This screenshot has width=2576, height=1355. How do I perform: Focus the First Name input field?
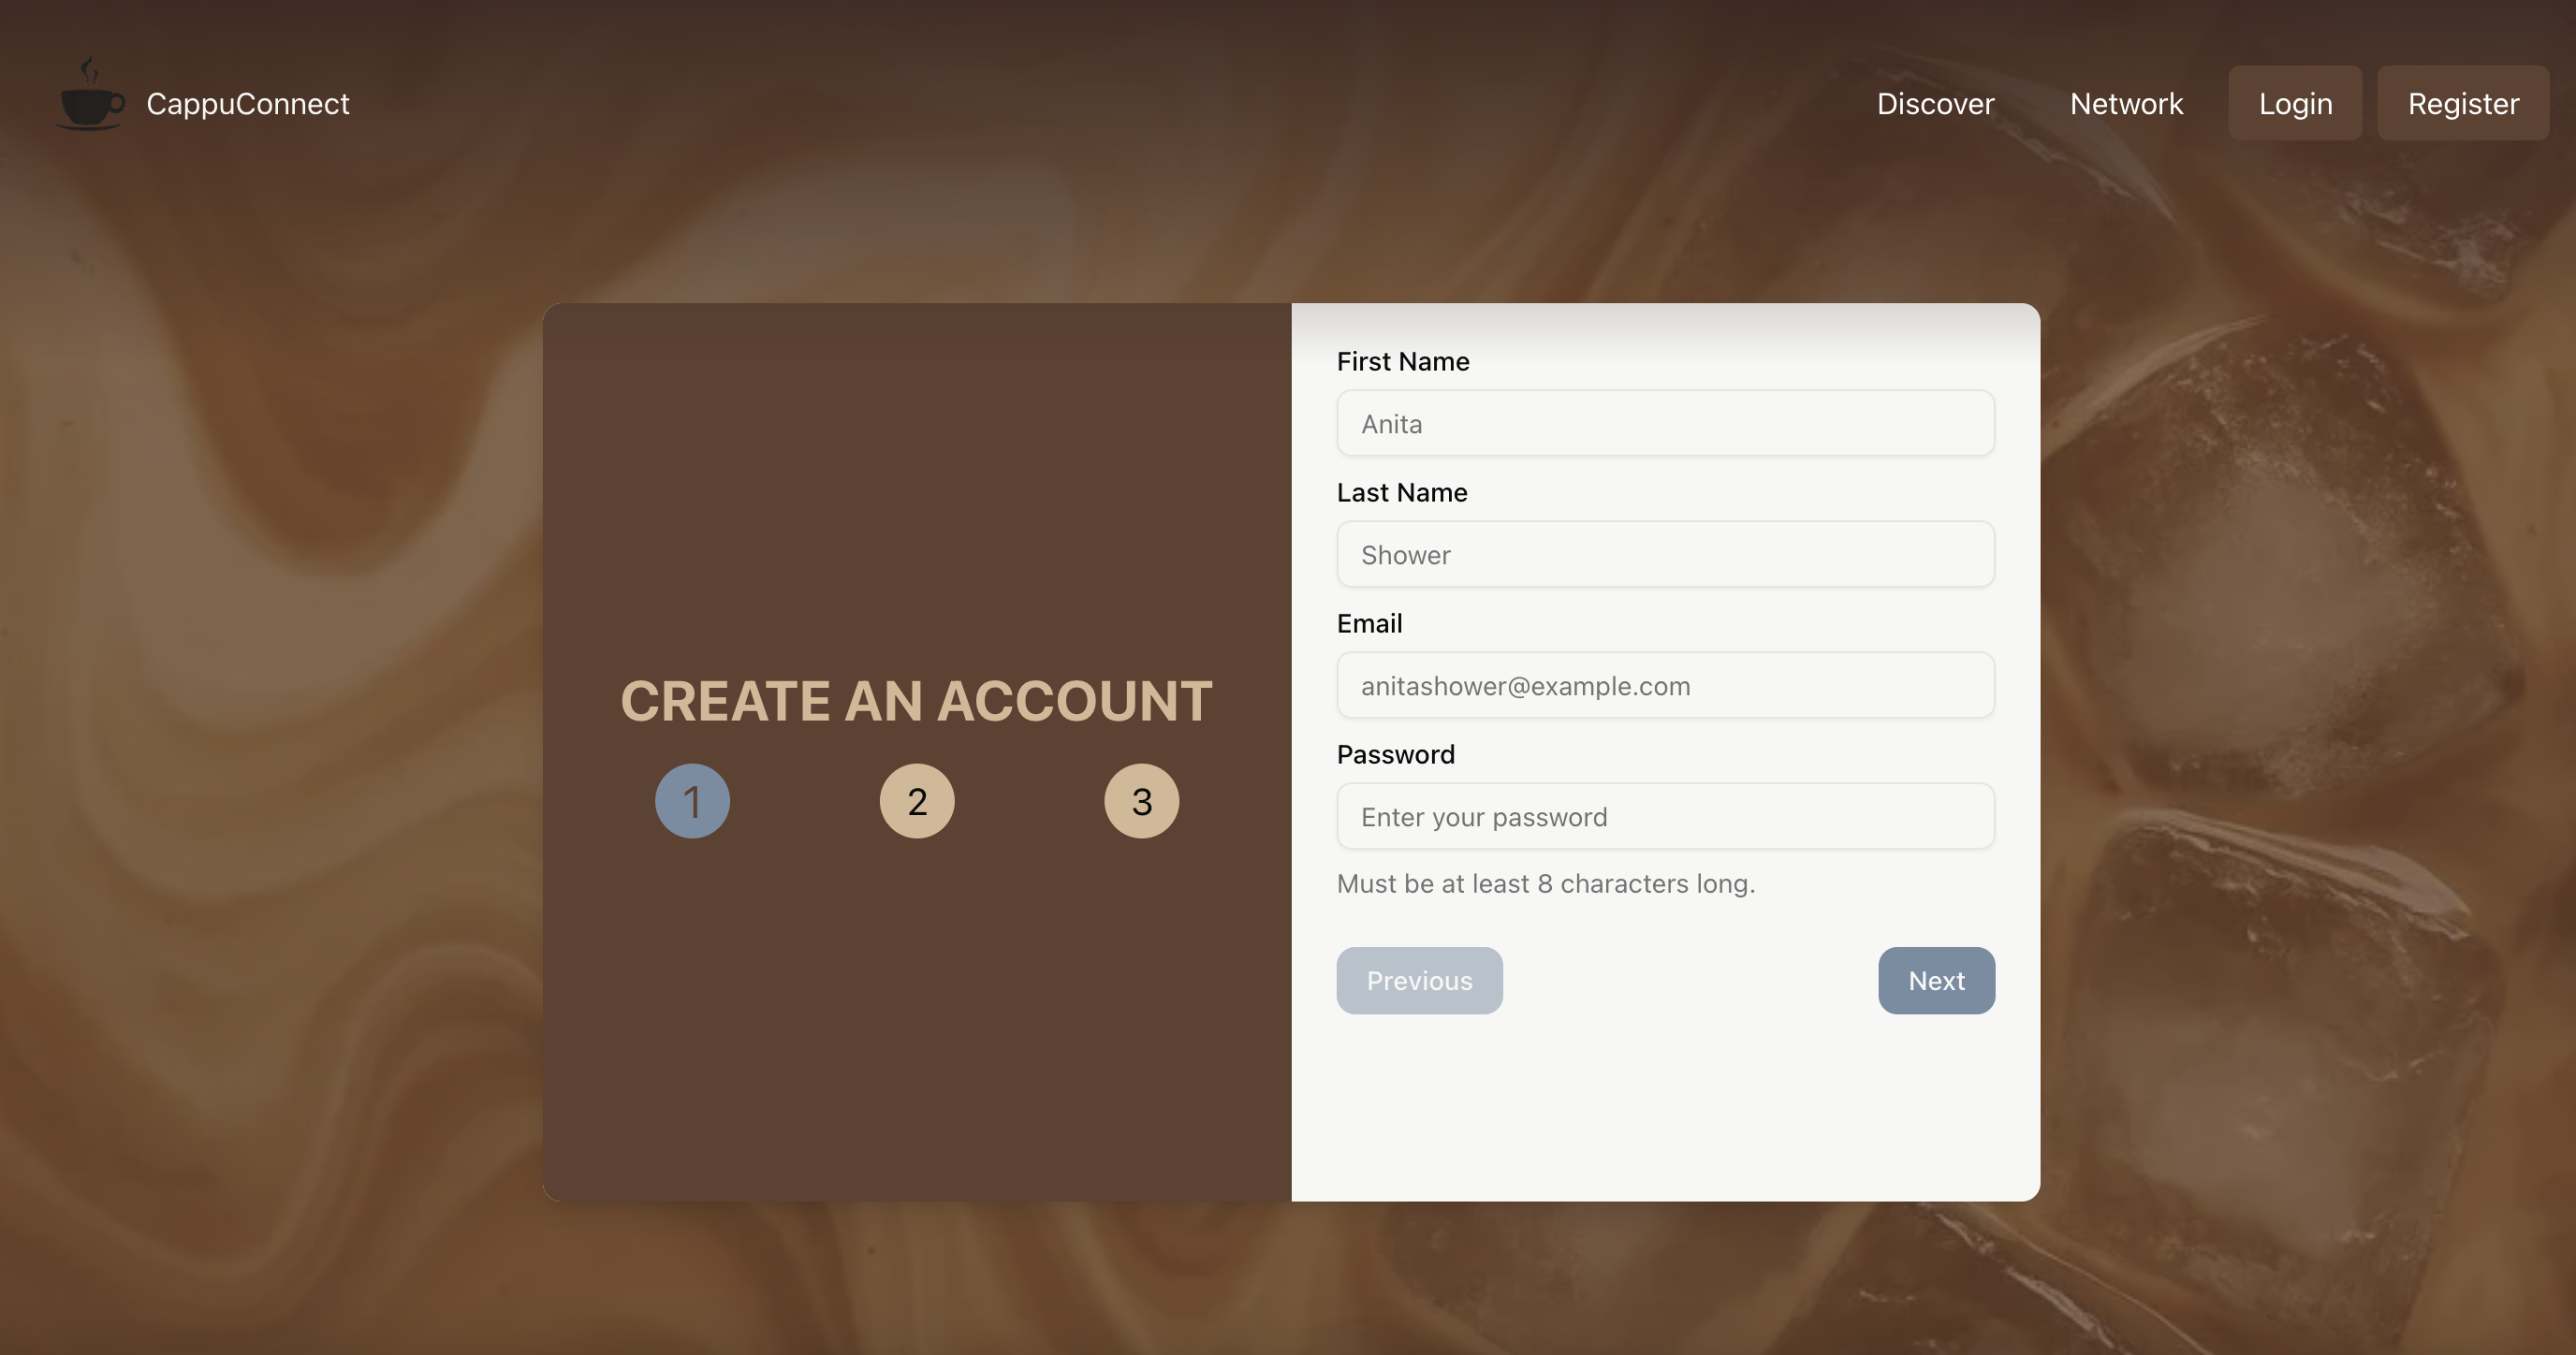1665,424
